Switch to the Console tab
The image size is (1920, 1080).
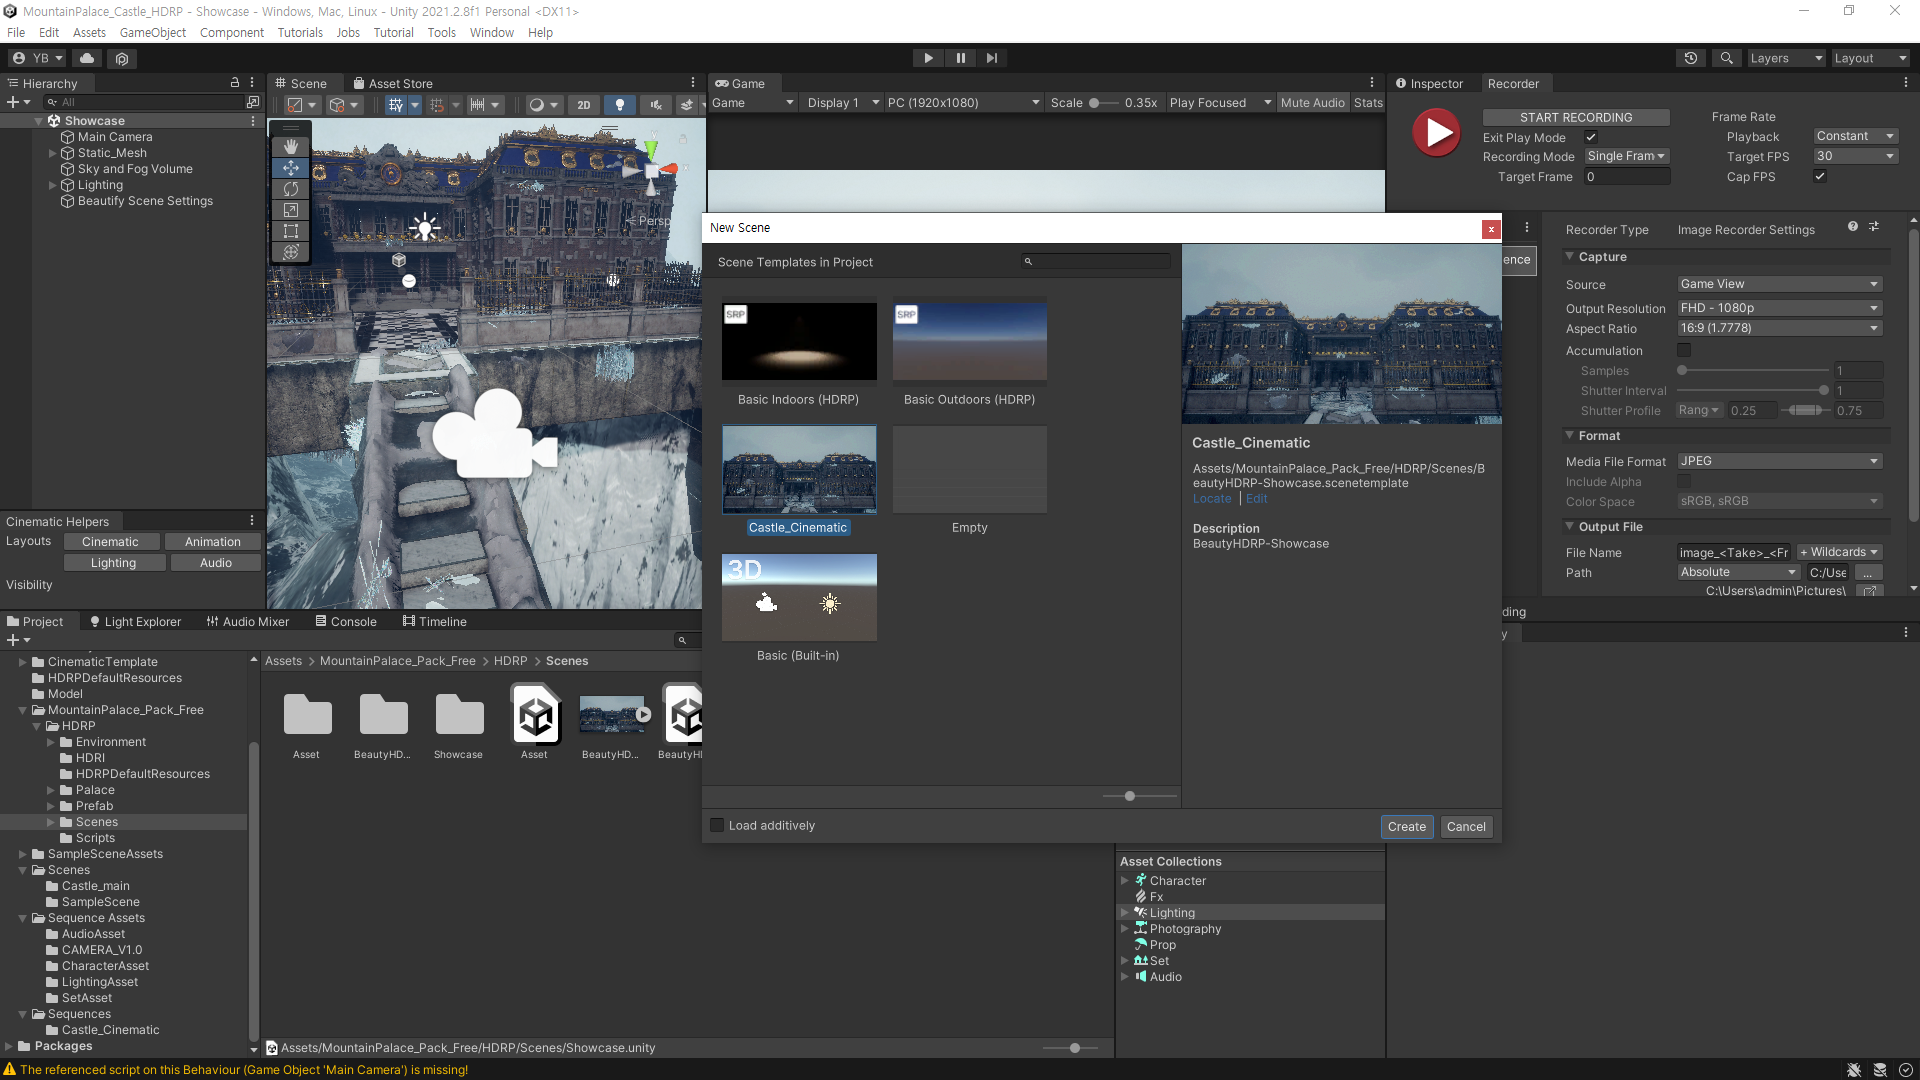[353, 621]
